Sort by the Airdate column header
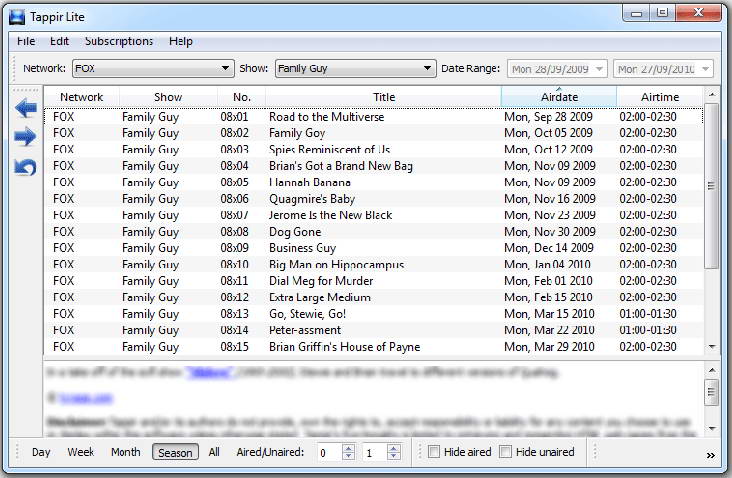Image resolution: width=732 pixels, height=478 pixels. click(x=559, y=97)
